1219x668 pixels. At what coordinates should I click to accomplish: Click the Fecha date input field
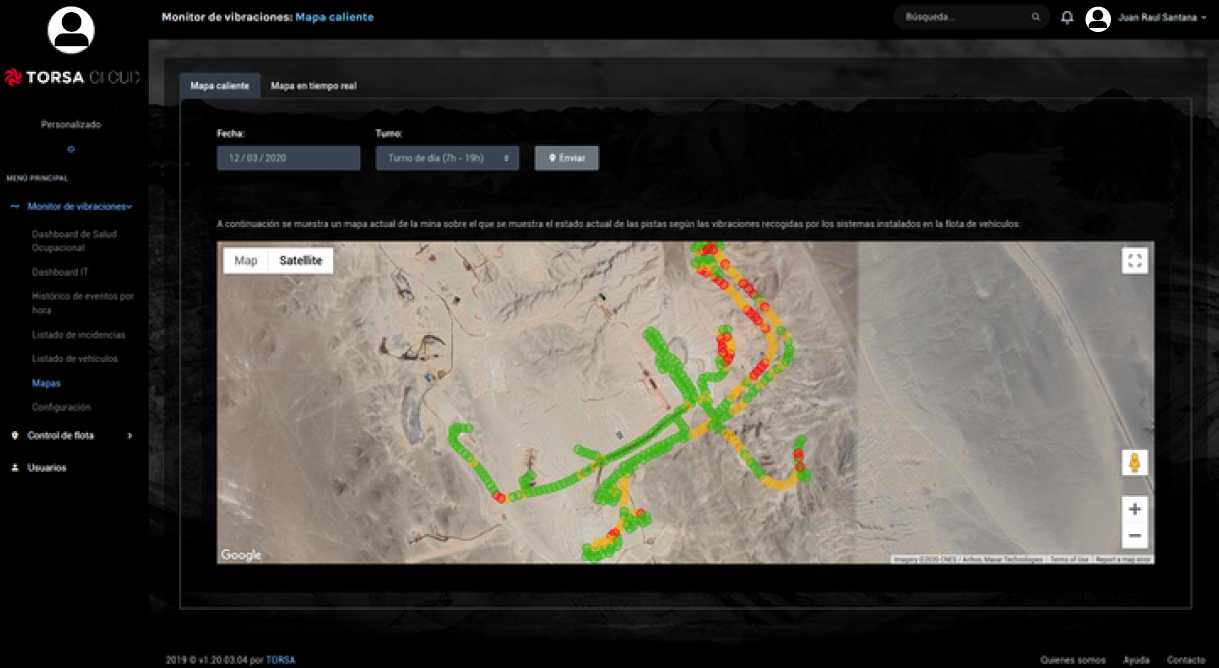tap(288, 158)
